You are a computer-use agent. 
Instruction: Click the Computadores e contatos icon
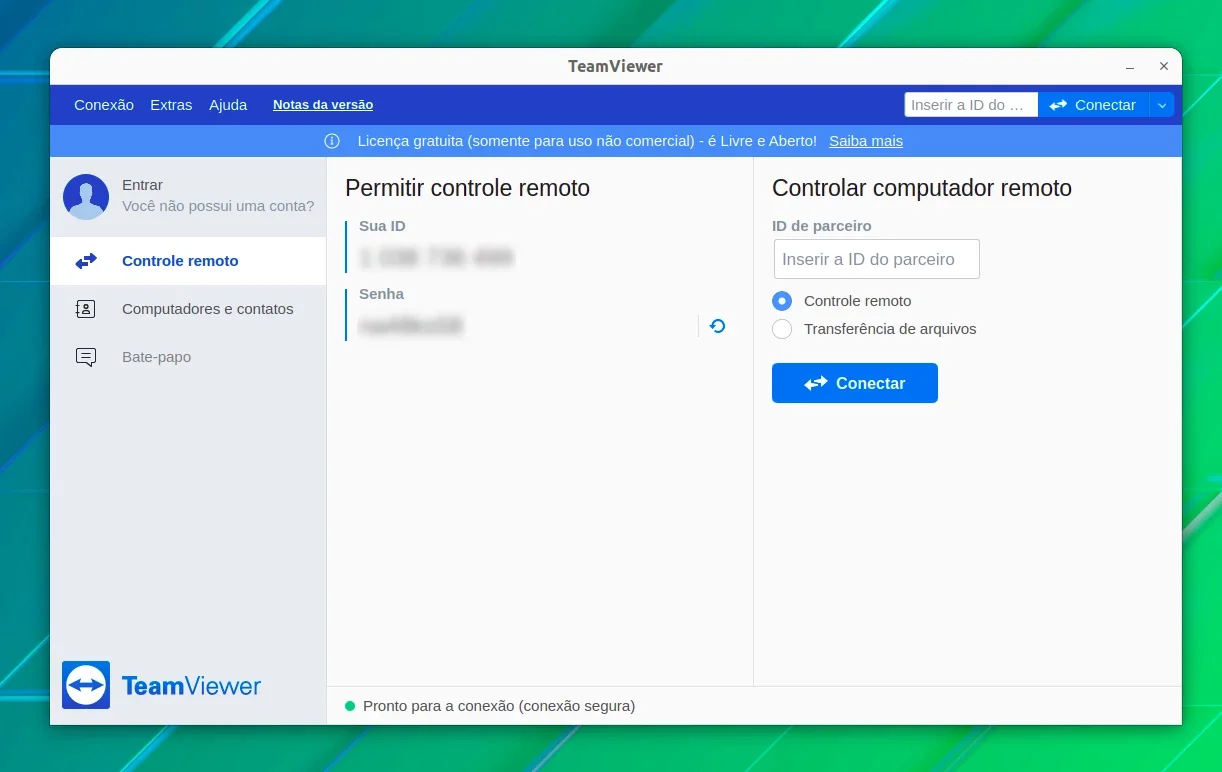click(x=86, y=309)
